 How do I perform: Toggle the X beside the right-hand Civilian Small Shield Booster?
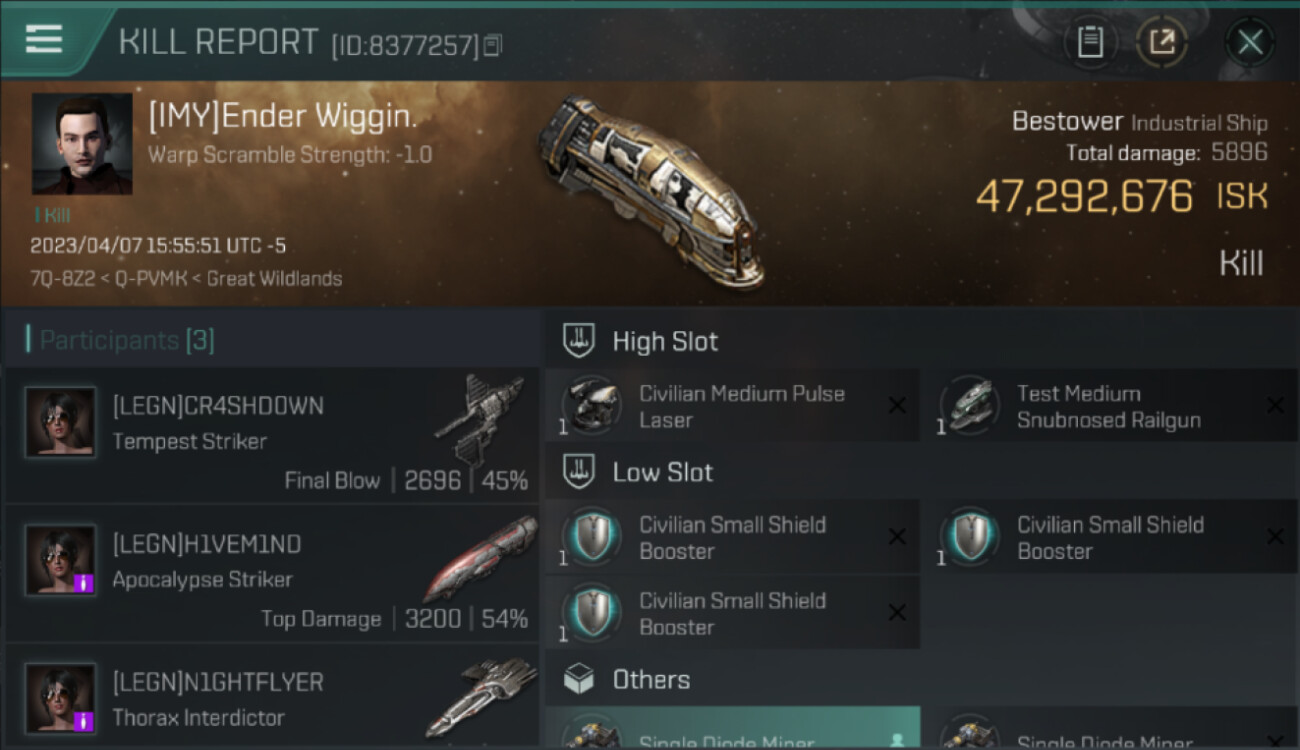tap(1275, 537)
